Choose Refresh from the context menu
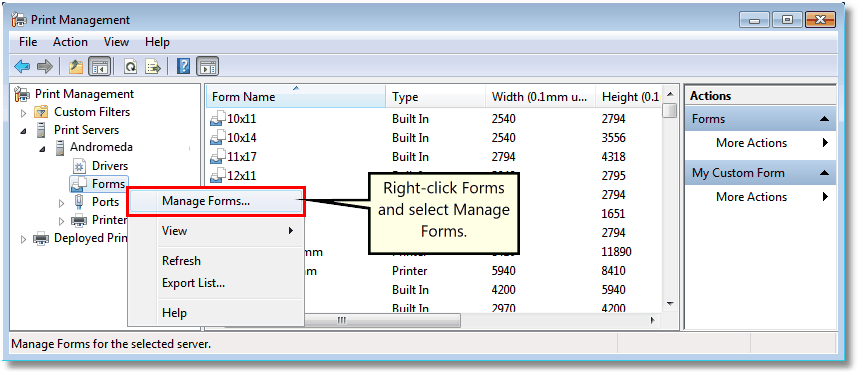Screen dimensions: 859x375 coord(216,261)
